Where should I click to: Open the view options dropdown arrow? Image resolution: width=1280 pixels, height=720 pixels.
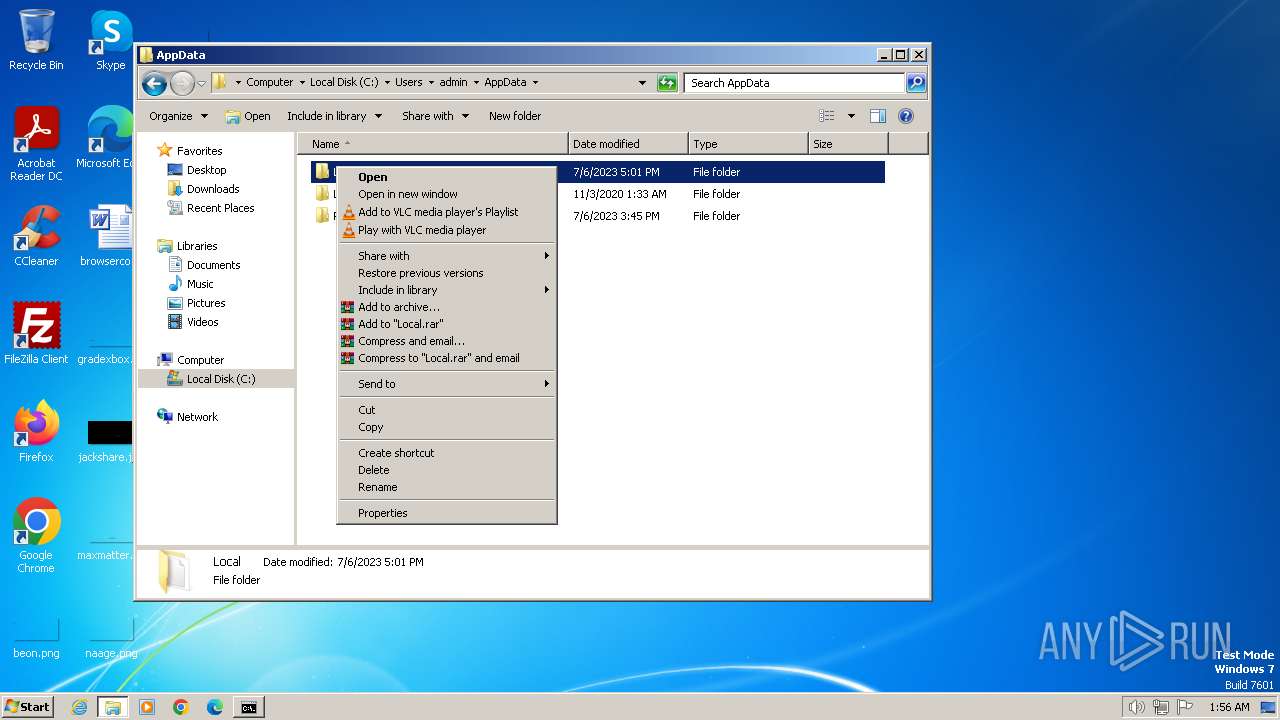pyautogui.click(x=851, y=116)
